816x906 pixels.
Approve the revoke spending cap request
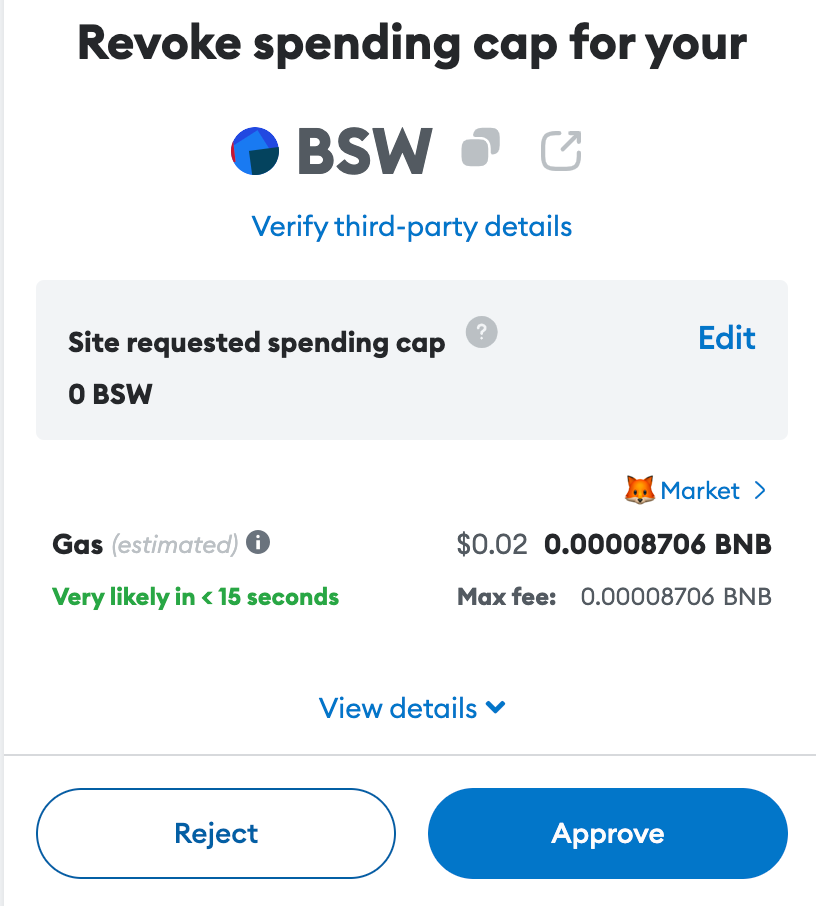[x=608, y=834]
